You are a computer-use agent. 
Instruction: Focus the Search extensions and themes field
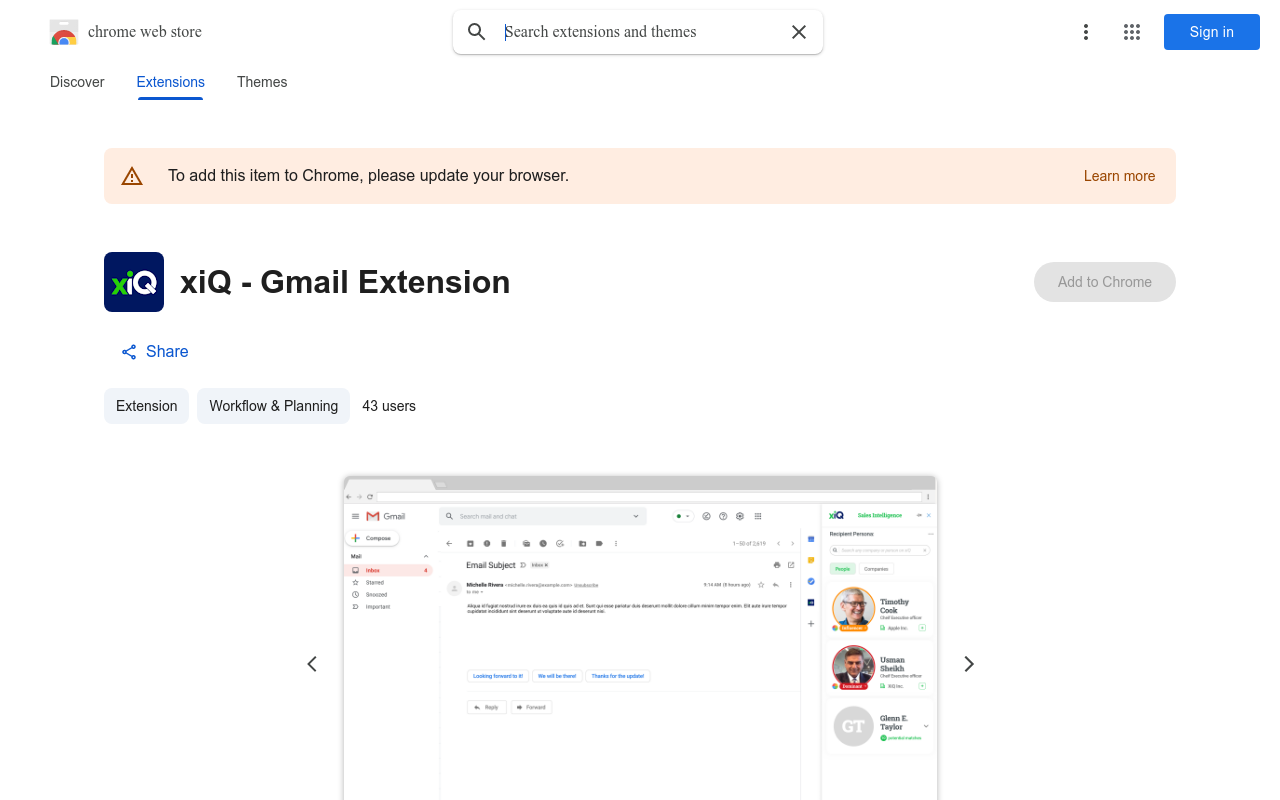click(640, 32)
